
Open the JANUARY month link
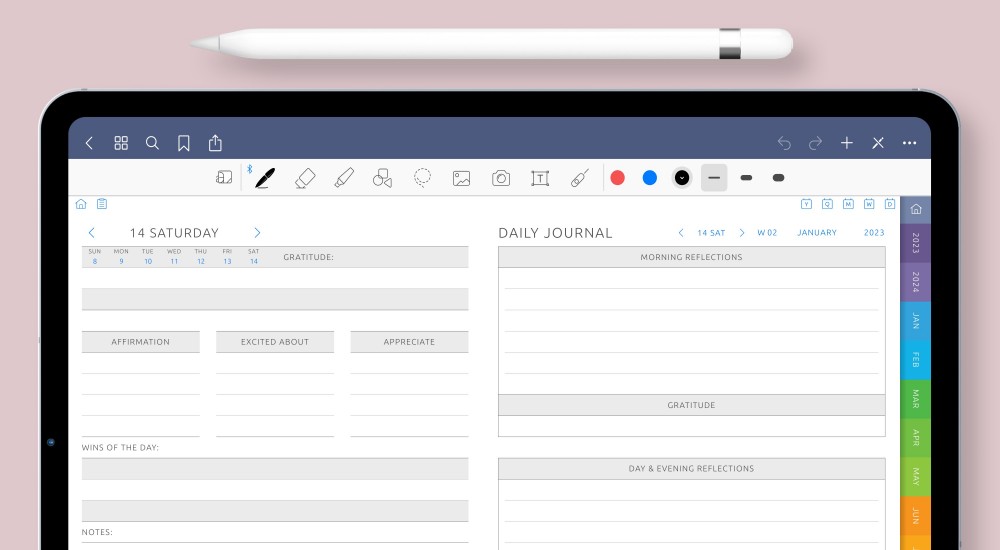pos(817,233)
